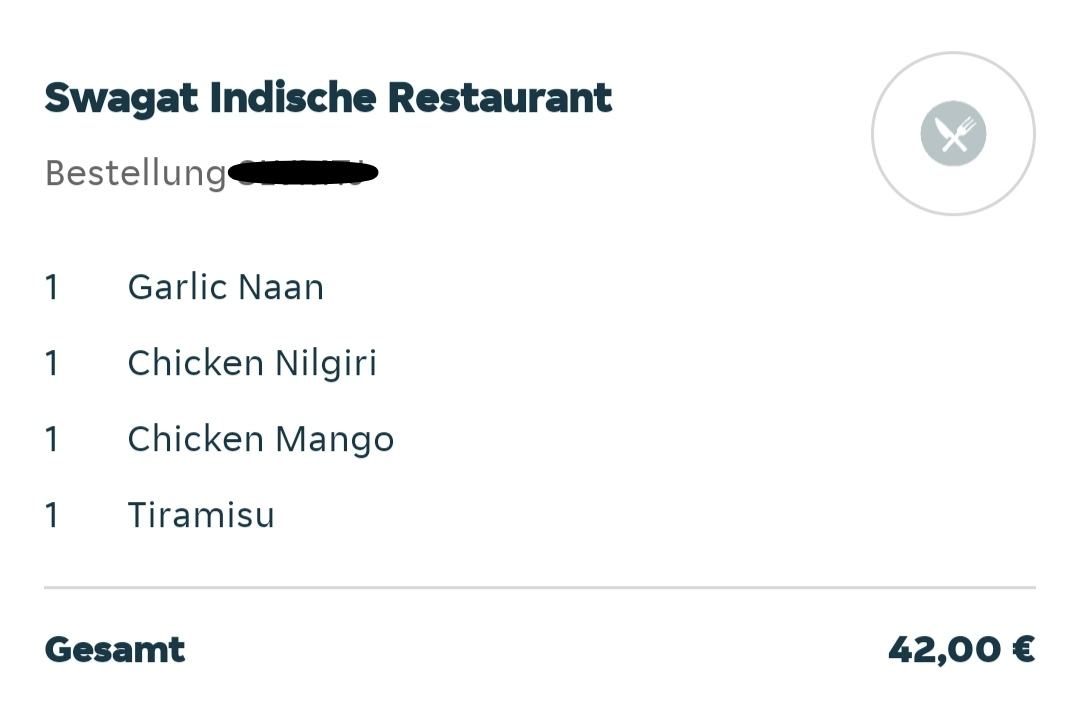
Task: Click the 42,00 € total amount
Action: tap(962, 649)
